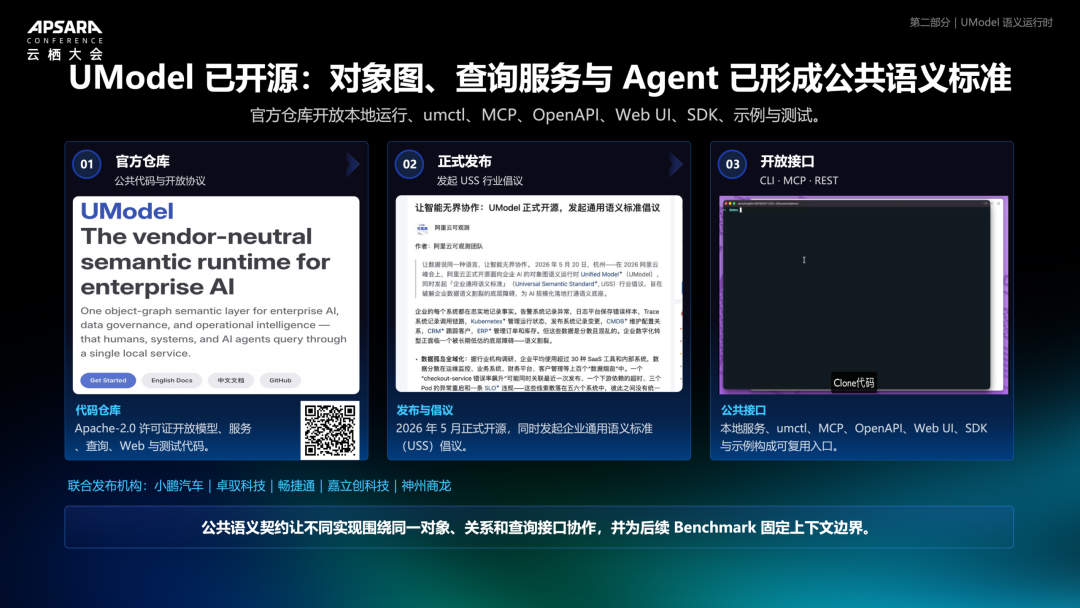Click the 01 number badge
This screenshot has height=608, width=1080.
pyautogui.click(x=87, y=164)
